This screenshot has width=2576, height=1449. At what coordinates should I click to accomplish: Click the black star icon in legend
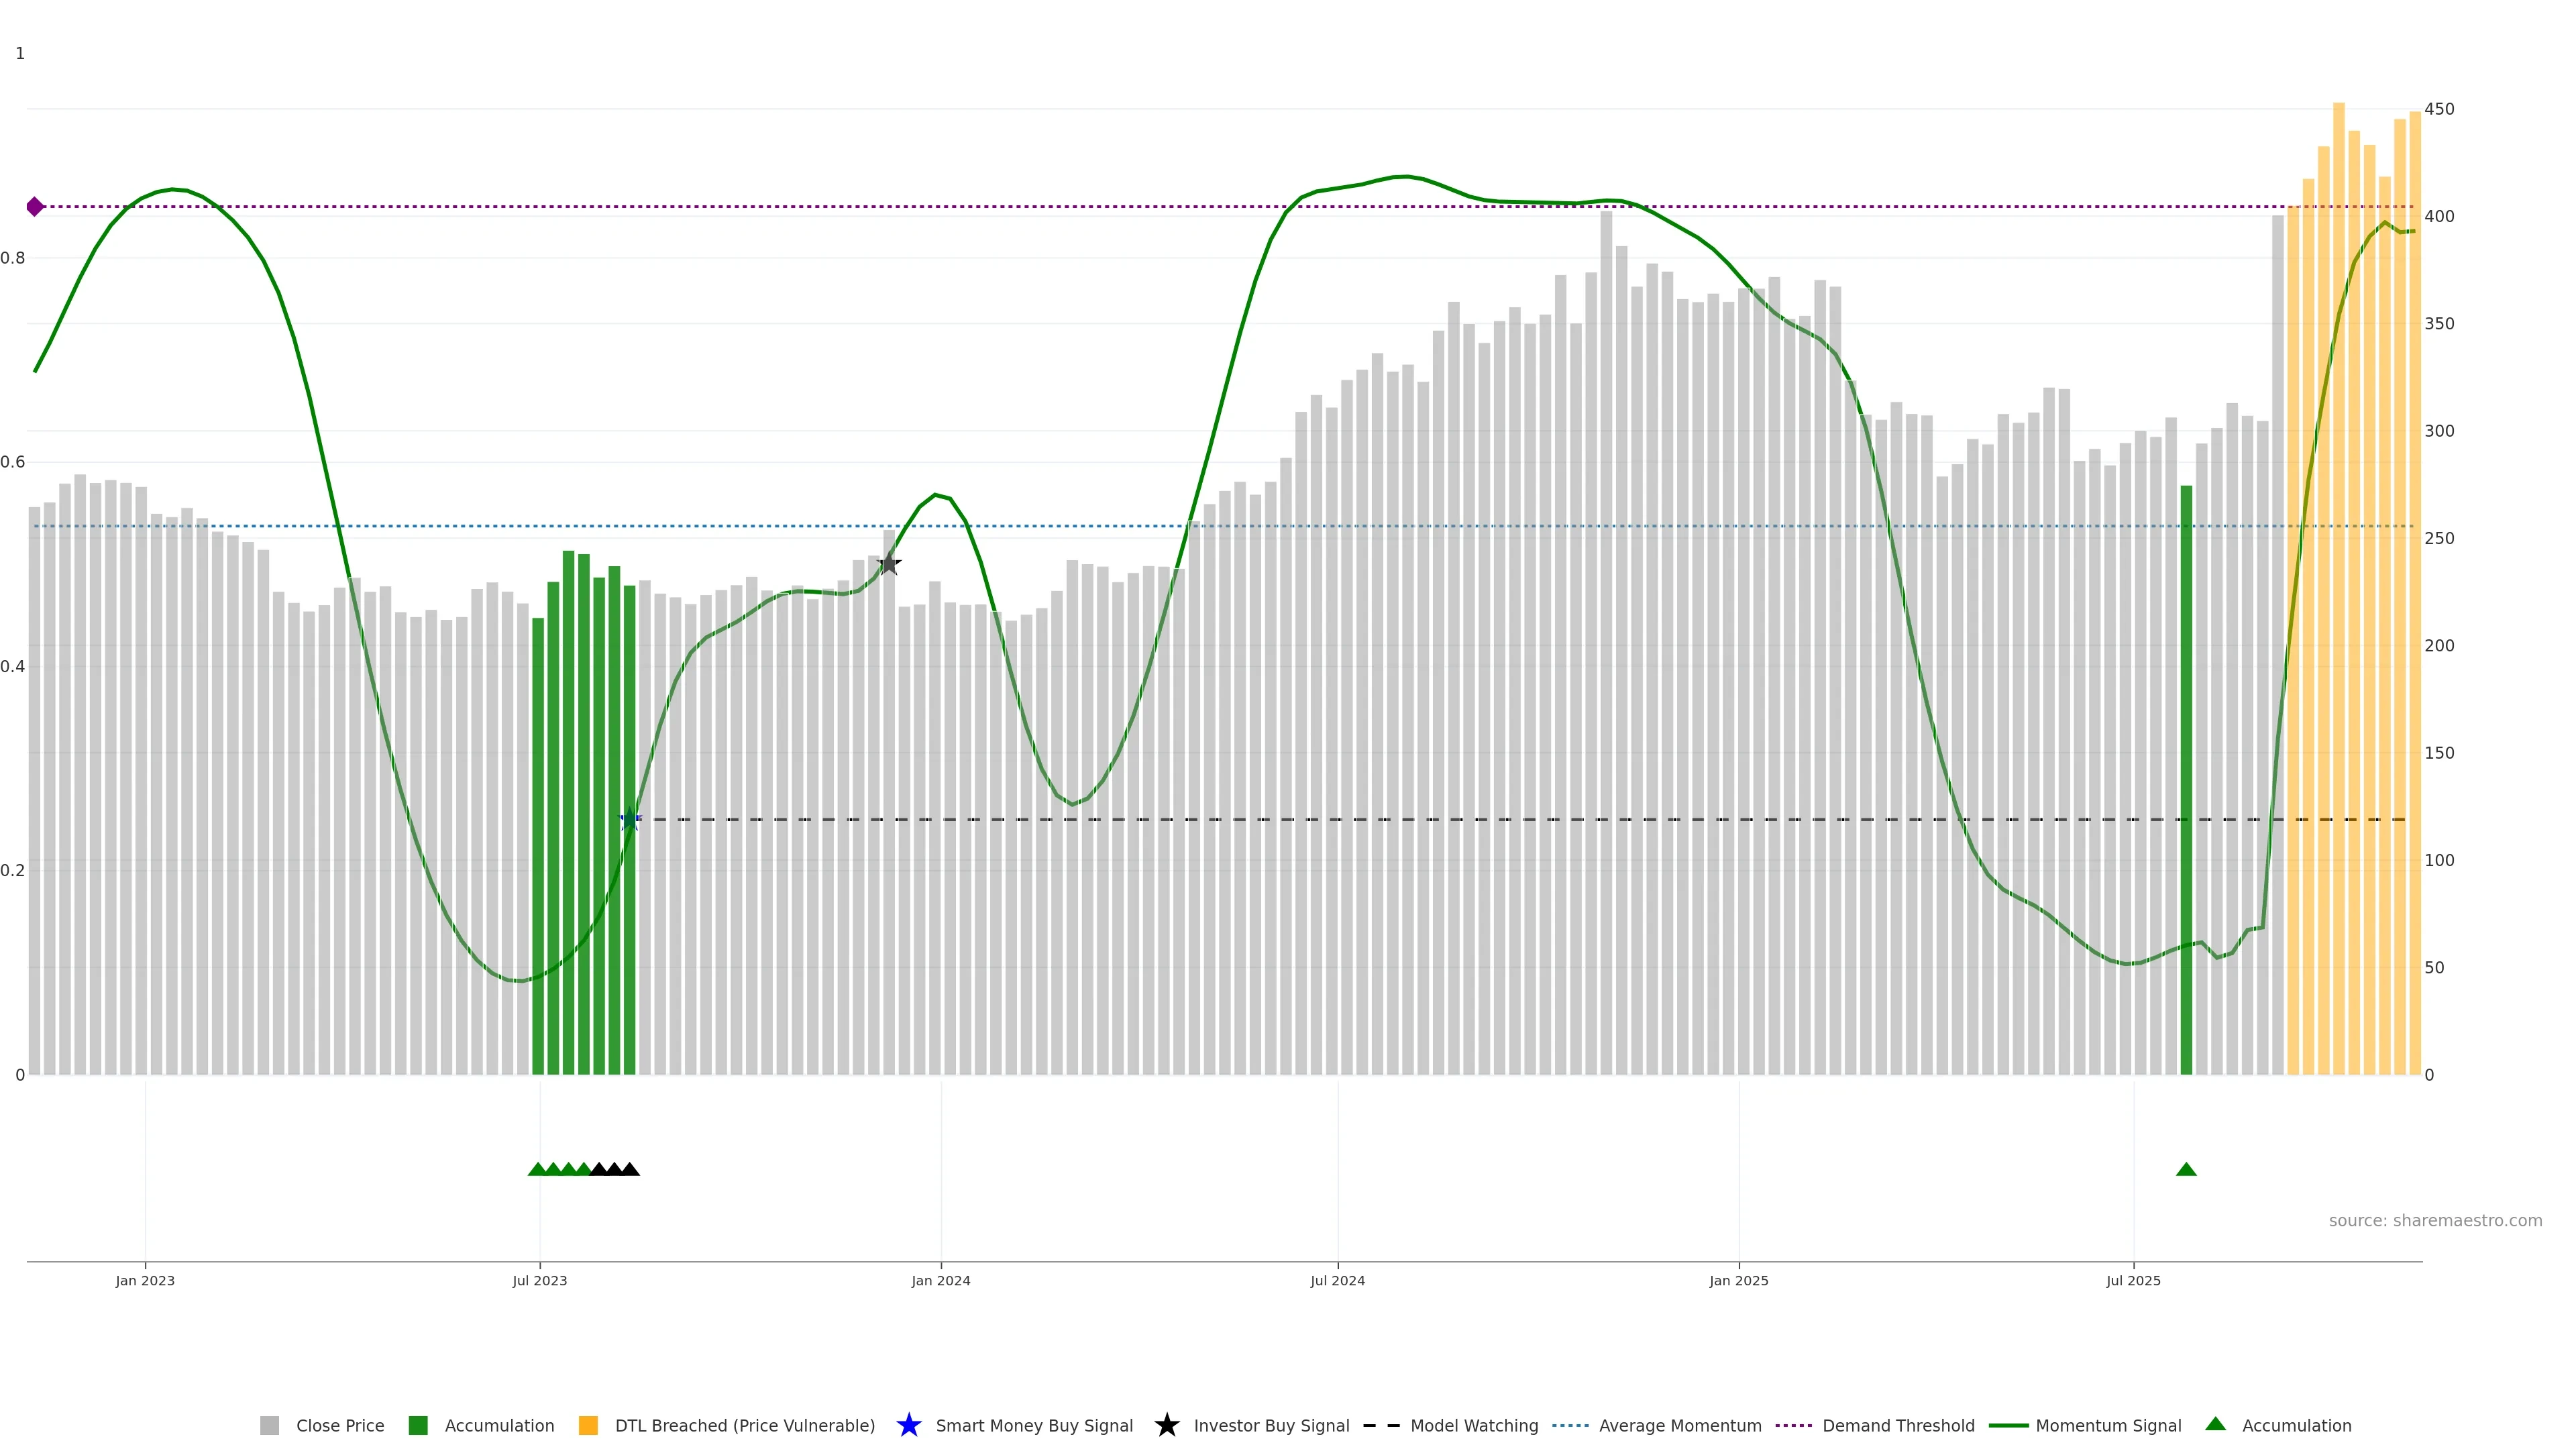1166,1425
